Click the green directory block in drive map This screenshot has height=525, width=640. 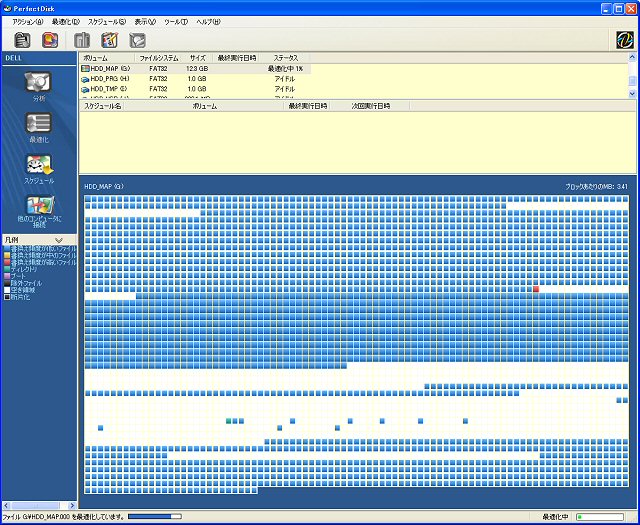(x=229, y=421)
